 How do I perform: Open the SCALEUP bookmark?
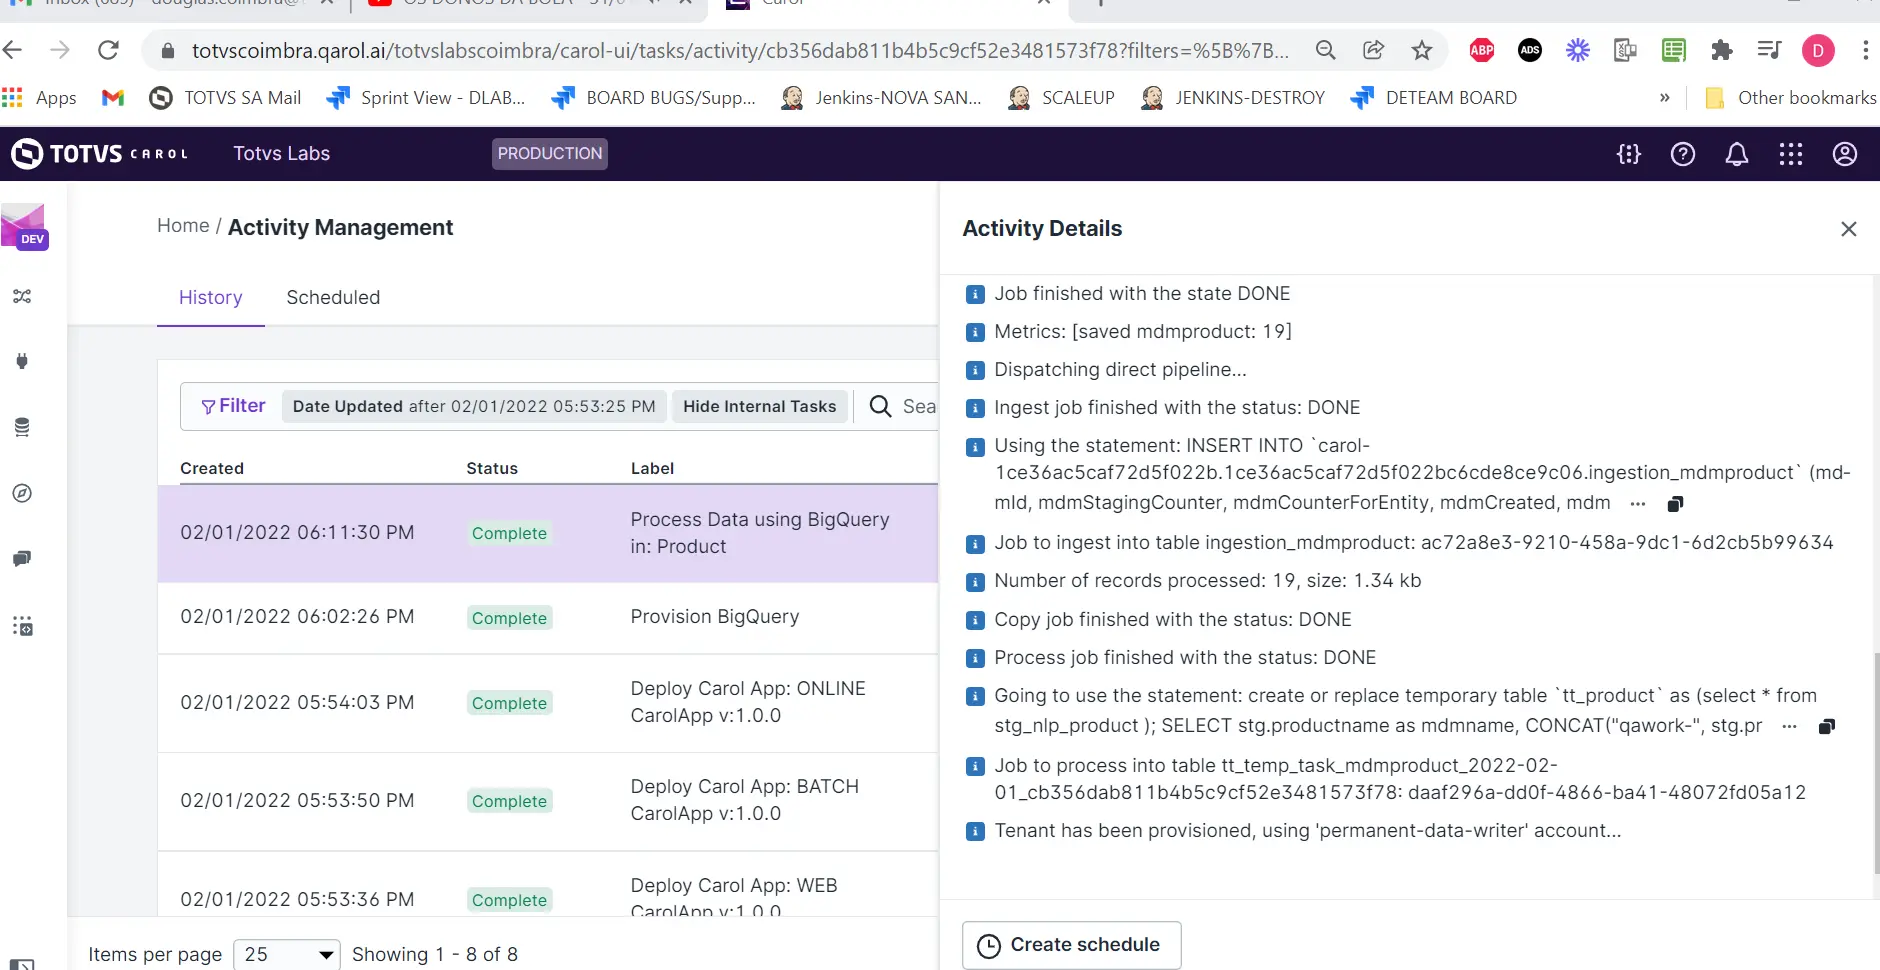pyautogui.click(x=1061, y=97)
